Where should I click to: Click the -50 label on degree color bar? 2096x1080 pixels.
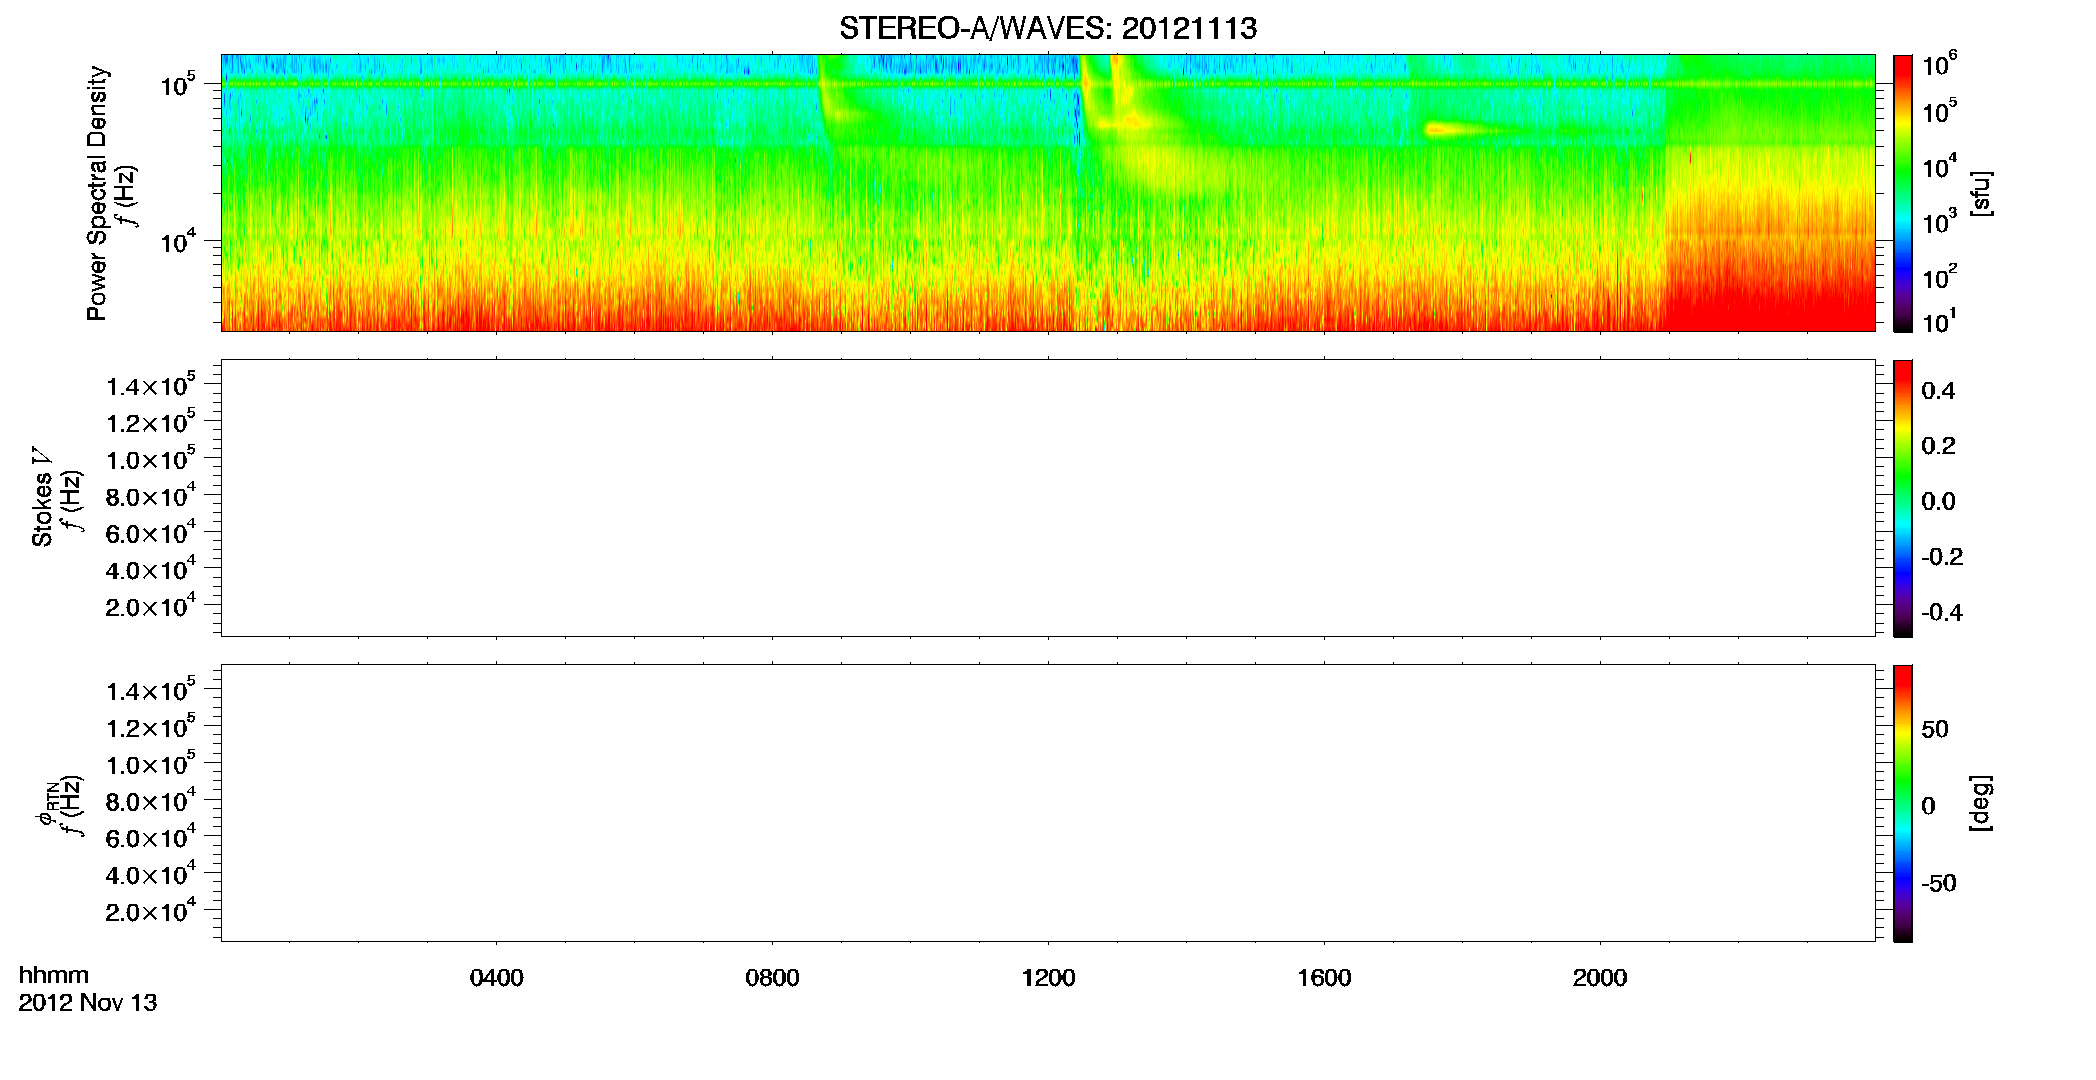[1939, 884]
